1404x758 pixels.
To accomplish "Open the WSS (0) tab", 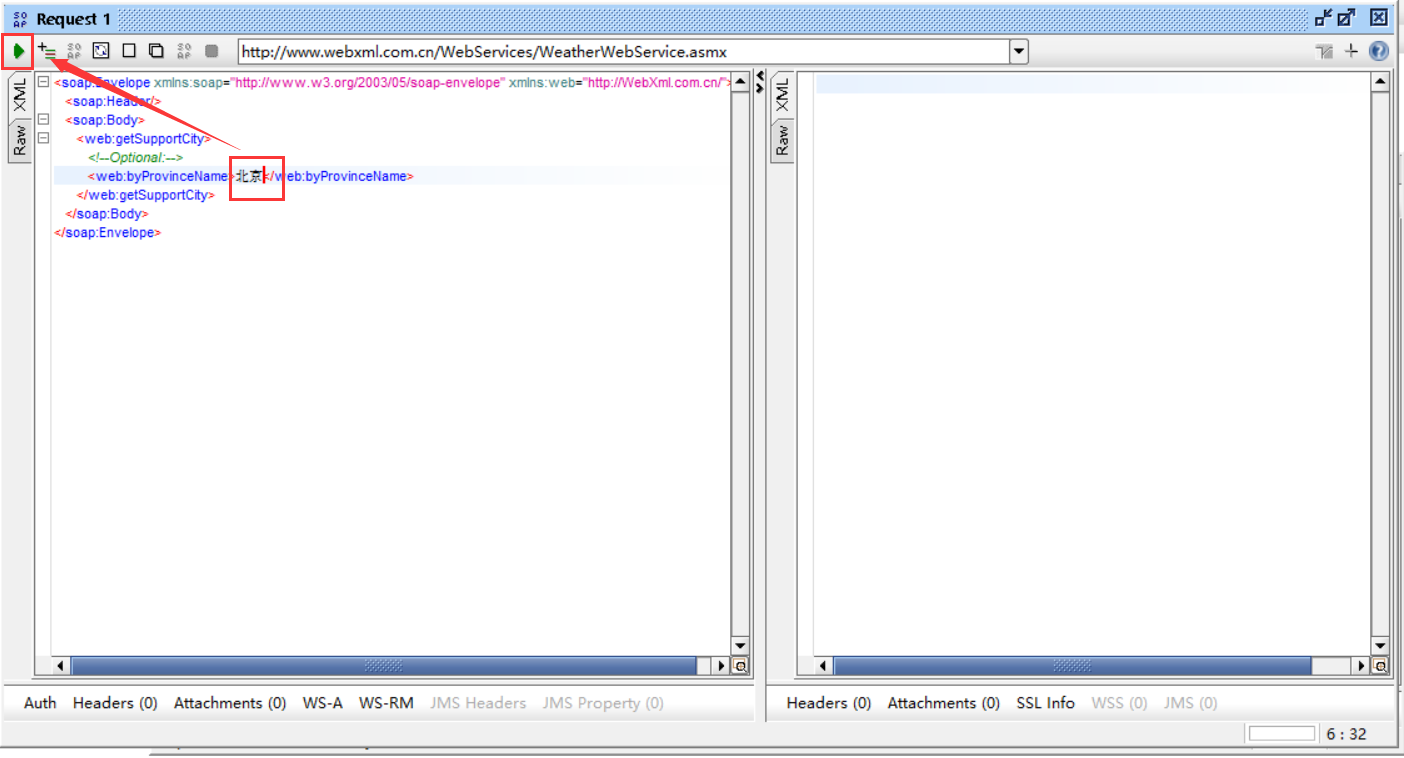I will [1119, 703].
